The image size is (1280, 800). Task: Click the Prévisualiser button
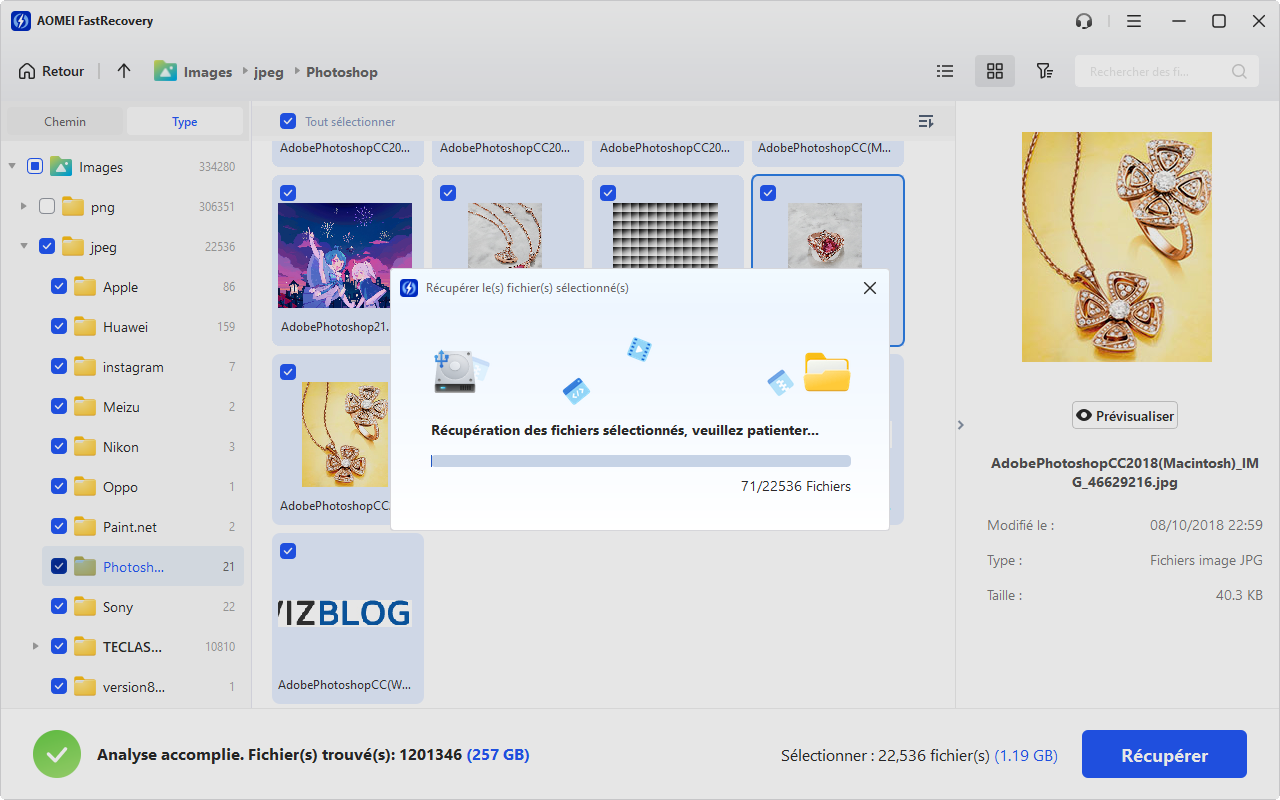pyautogui.click(x=1125, y=416)
